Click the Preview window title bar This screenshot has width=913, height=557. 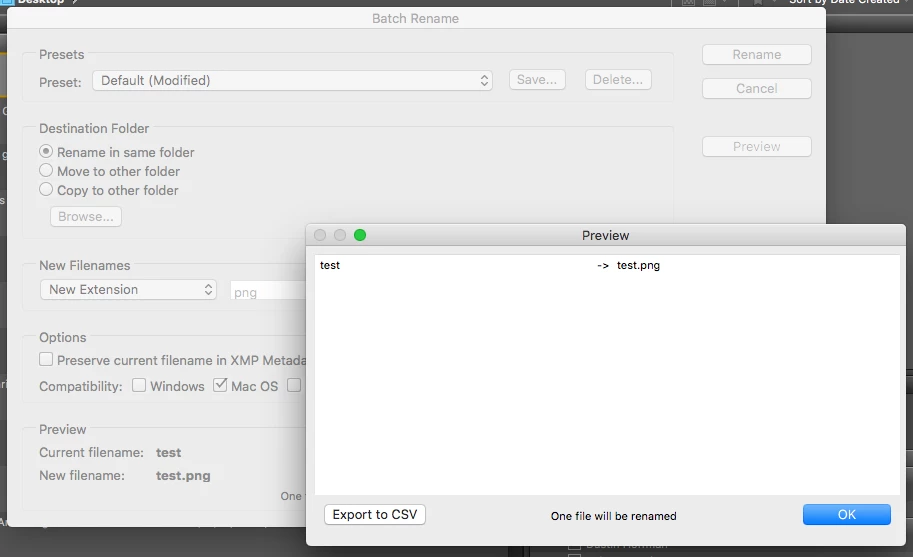[606, 235]
